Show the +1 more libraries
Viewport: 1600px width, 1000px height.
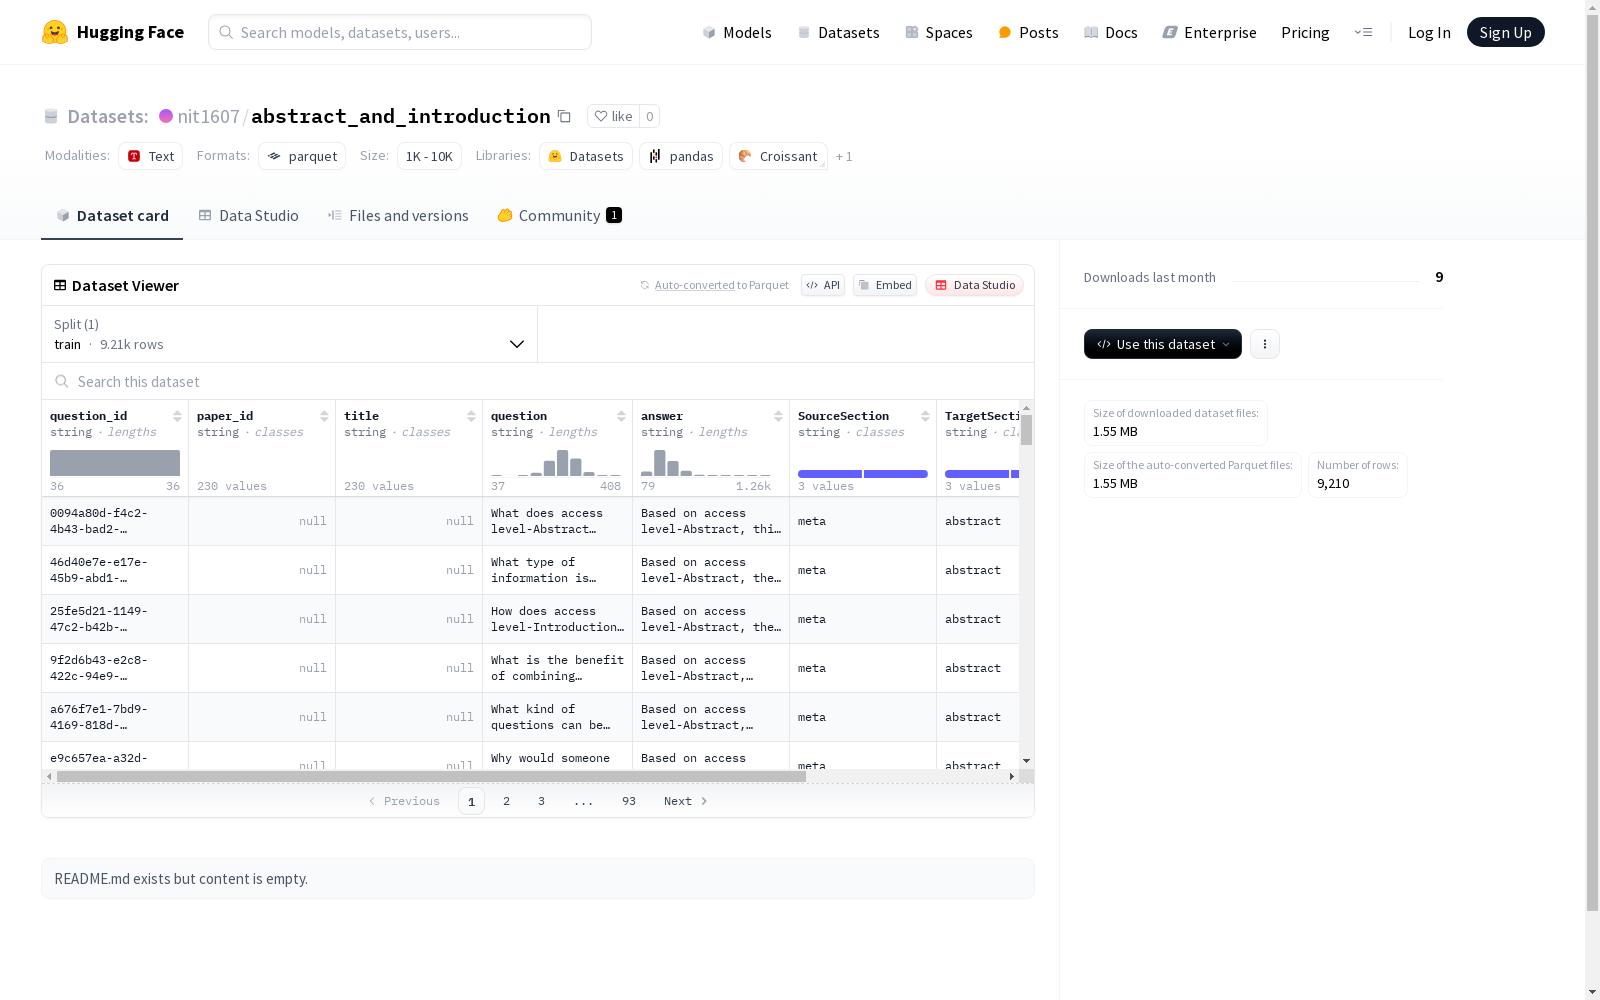pos(844,156)
